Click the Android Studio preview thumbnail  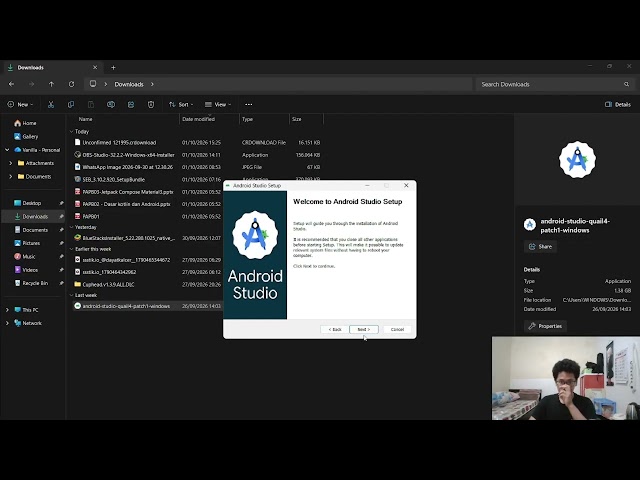[577, 160]
